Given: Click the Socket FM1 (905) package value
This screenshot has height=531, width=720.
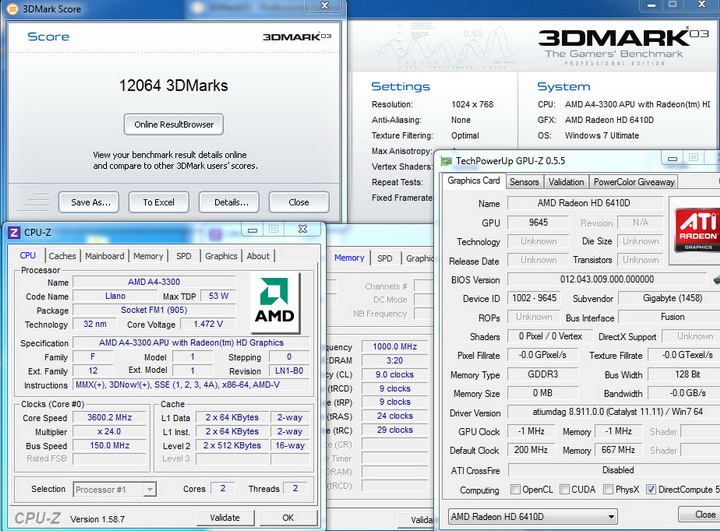Looking at the screenshot, I should click(x=154, y=310).
